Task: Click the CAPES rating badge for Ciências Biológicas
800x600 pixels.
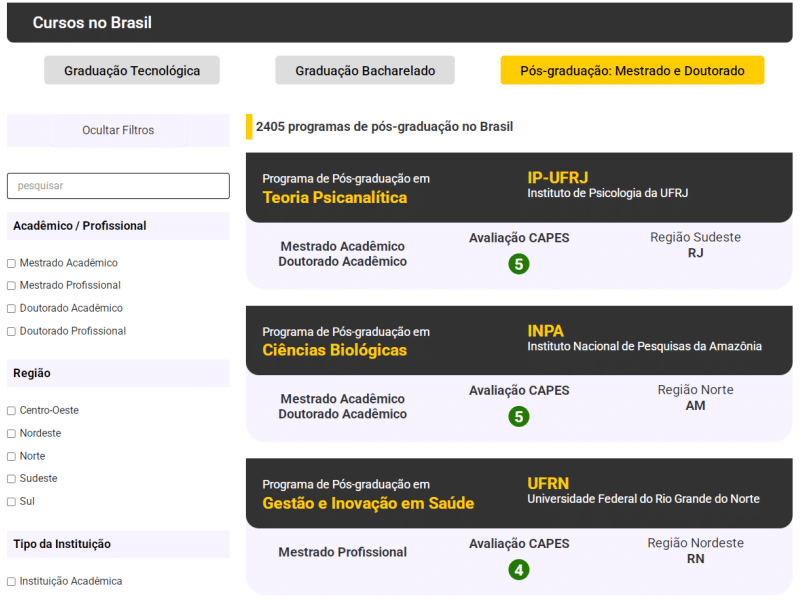Action: [x=518, y=417]
